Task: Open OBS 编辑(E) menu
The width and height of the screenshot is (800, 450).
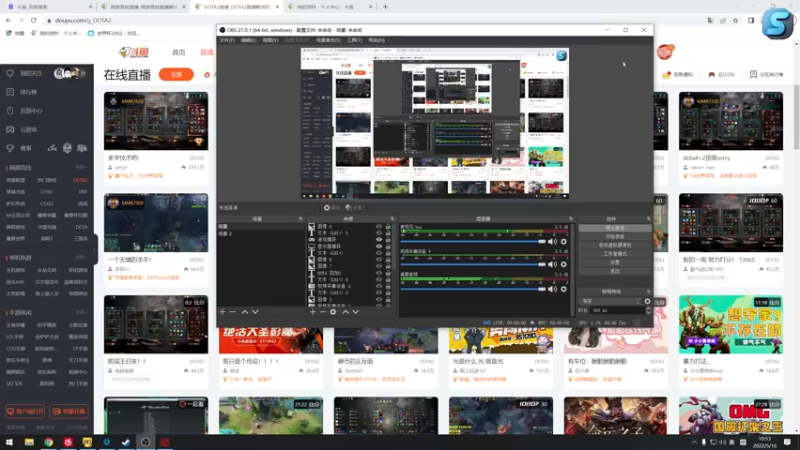Action: [248, 40]
